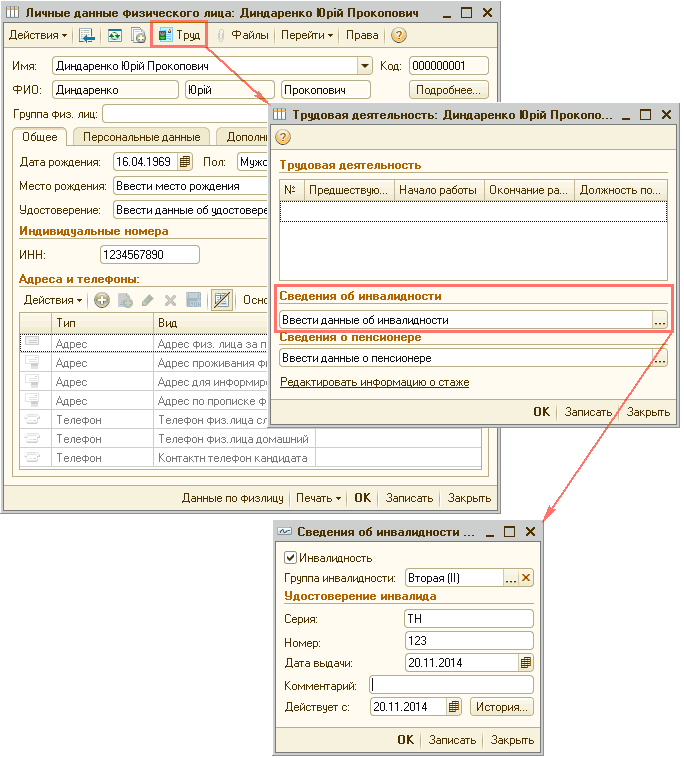This screenshot has width=684, height=758.
Task: Click the Труд toolbar button
Action: click(x=179, y=35)
